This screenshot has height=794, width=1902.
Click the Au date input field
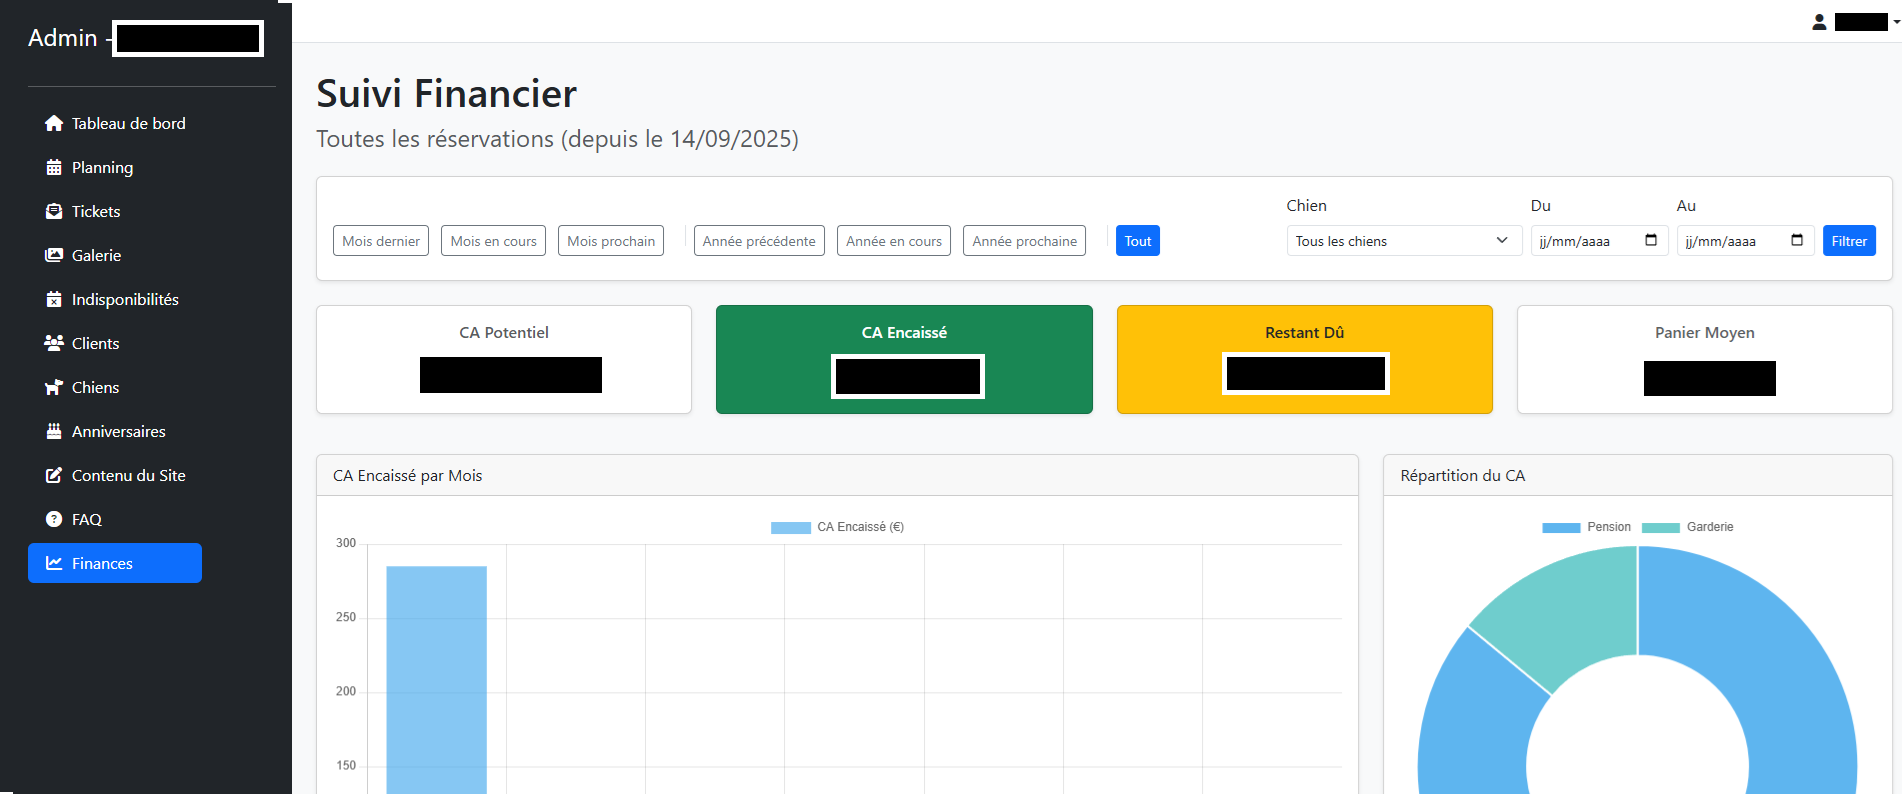coord(1745,241)
